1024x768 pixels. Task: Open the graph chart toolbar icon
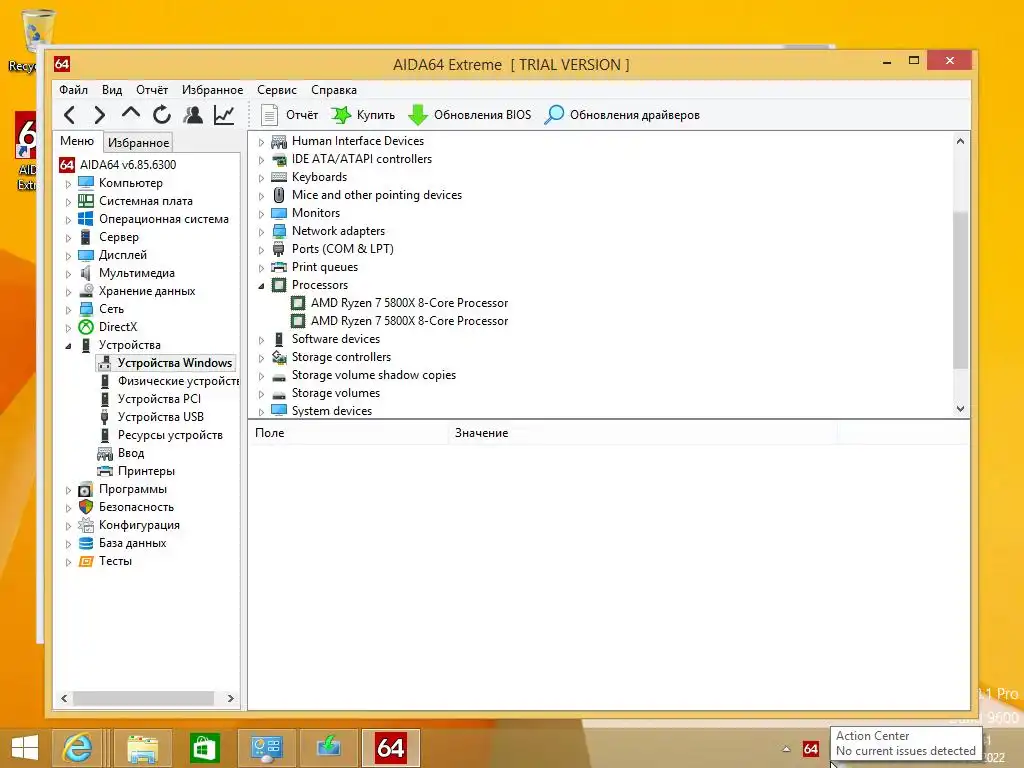[x=224, y=115]
